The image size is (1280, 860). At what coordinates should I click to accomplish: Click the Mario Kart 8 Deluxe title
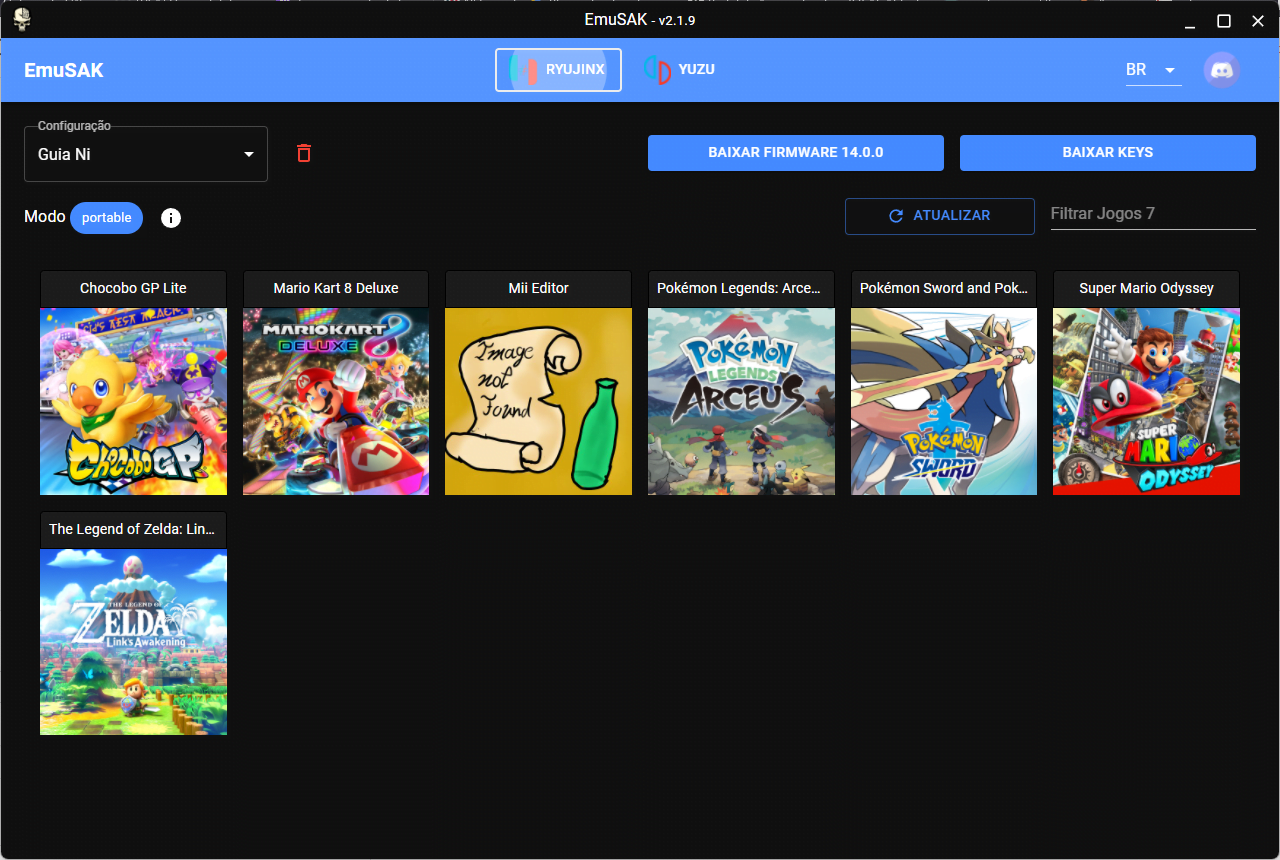[x=336, y=288]
